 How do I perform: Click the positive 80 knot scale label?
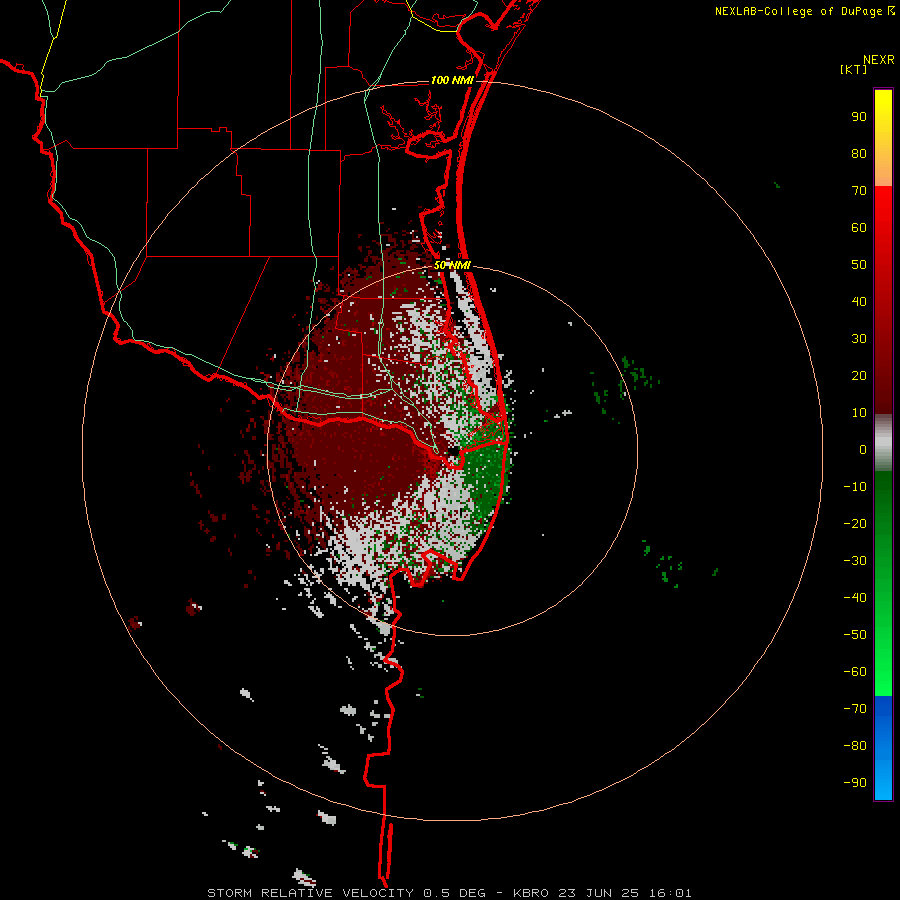pos(859,153)
